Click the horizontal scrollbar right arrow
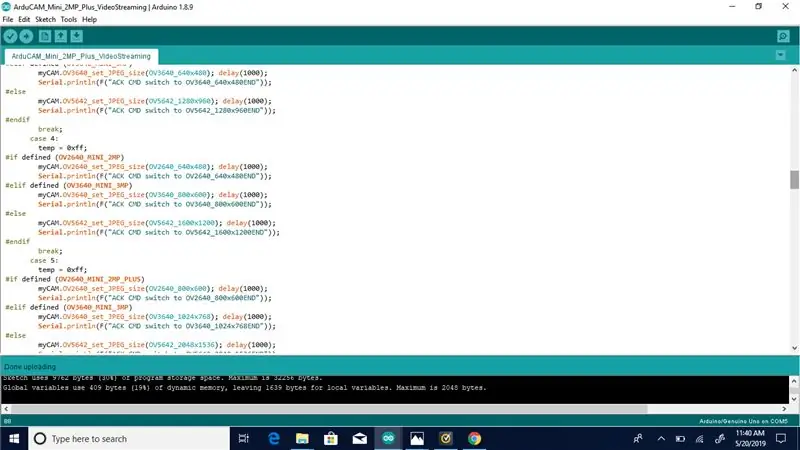 pyautogui.click(x=784, y=409)
